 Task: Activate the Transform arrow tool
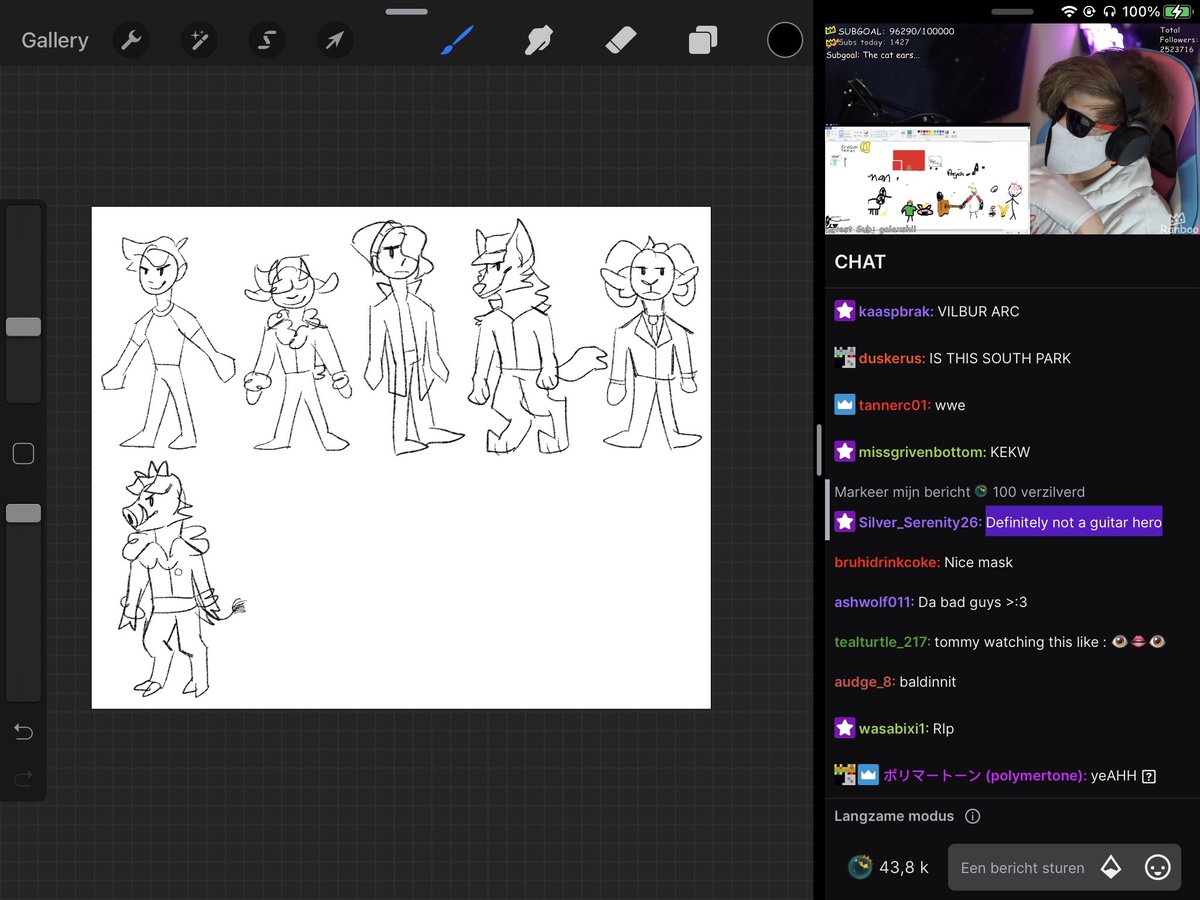[x=335, y=41]
